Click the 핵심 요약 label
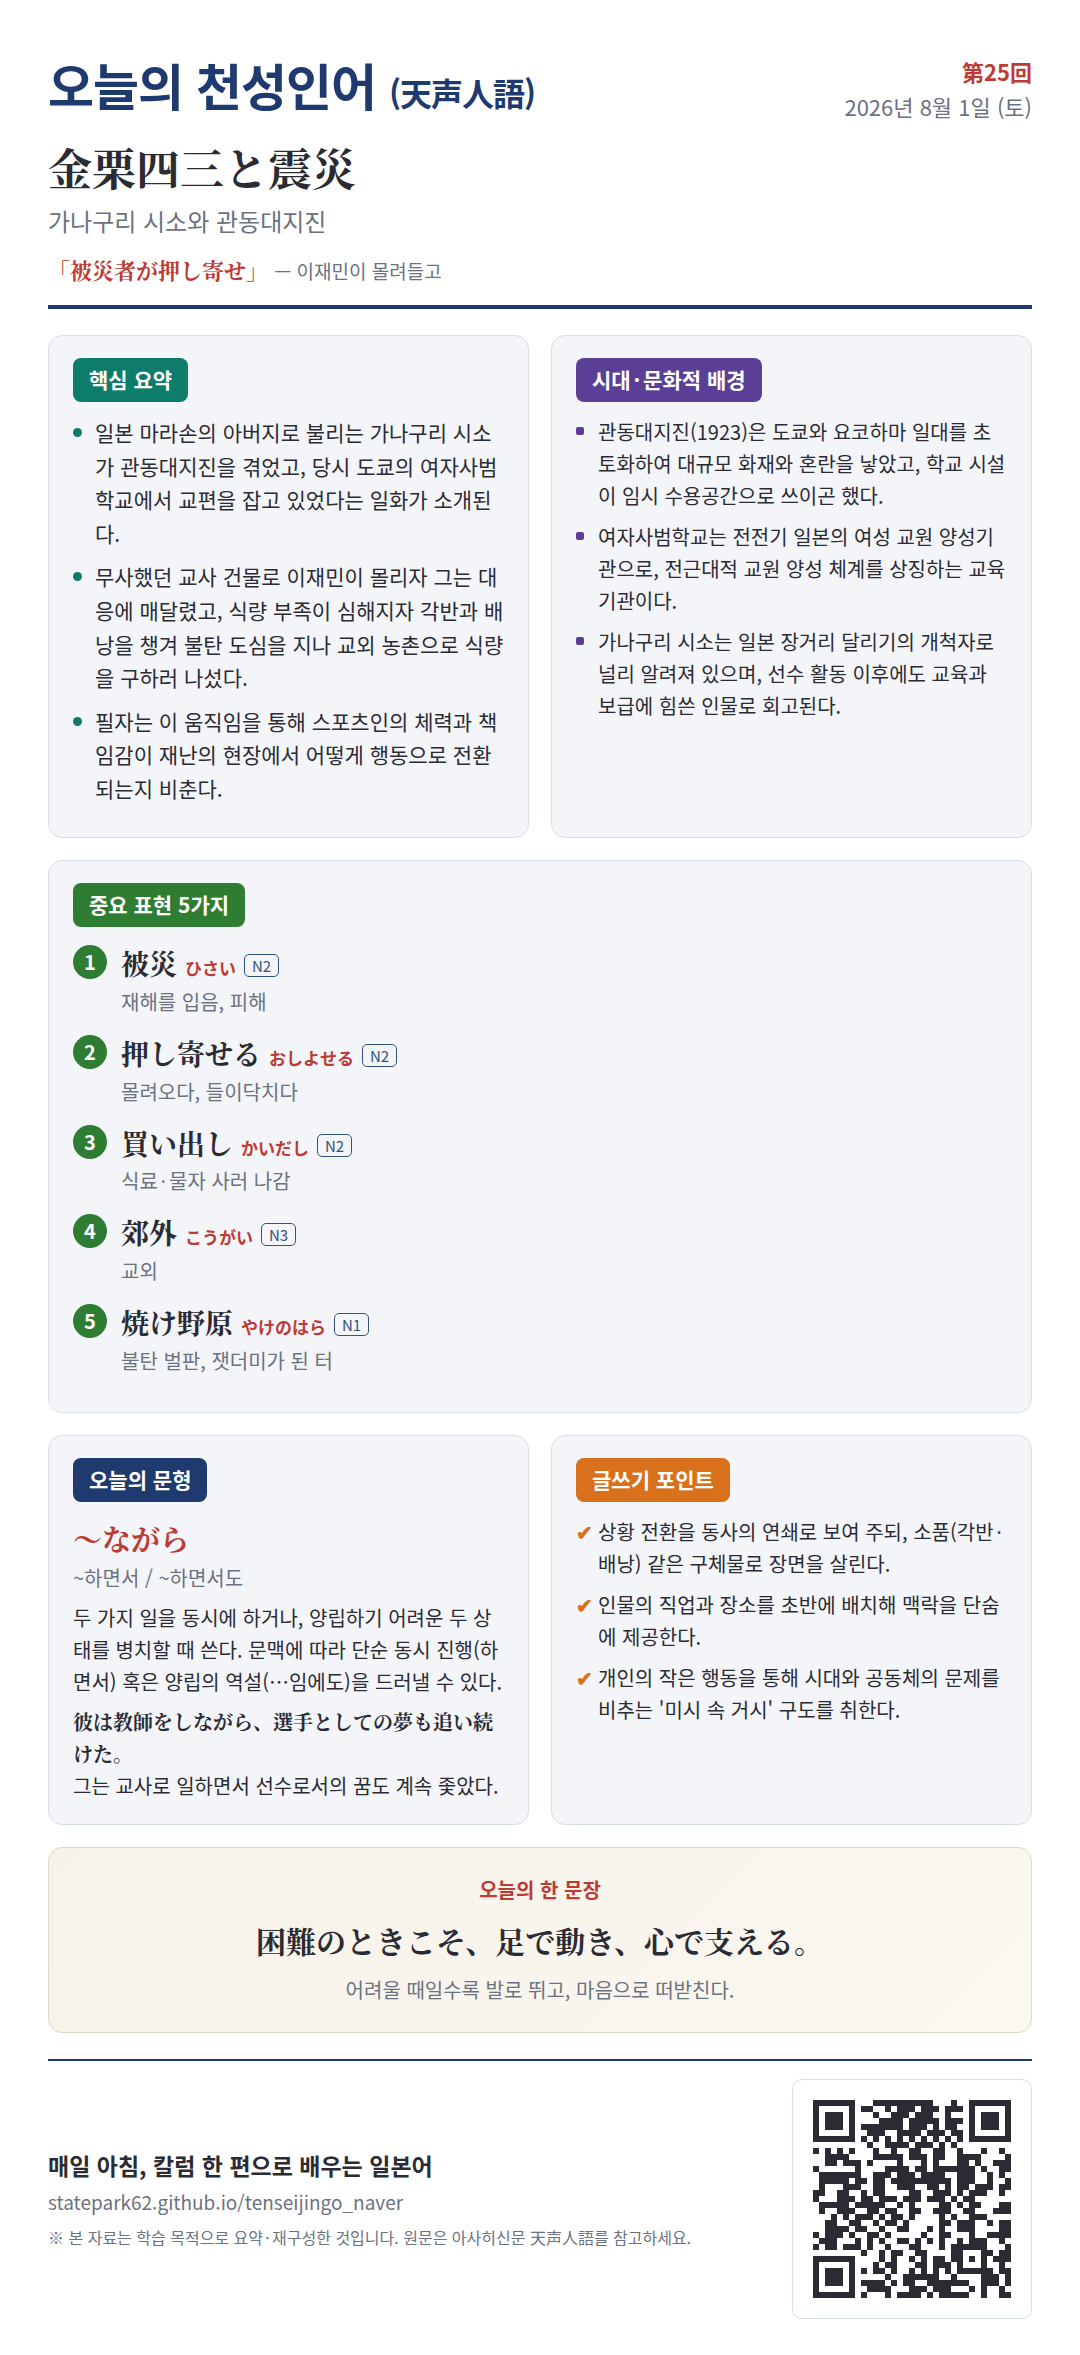This screenshot has width=1080, height=2355. 130,380
